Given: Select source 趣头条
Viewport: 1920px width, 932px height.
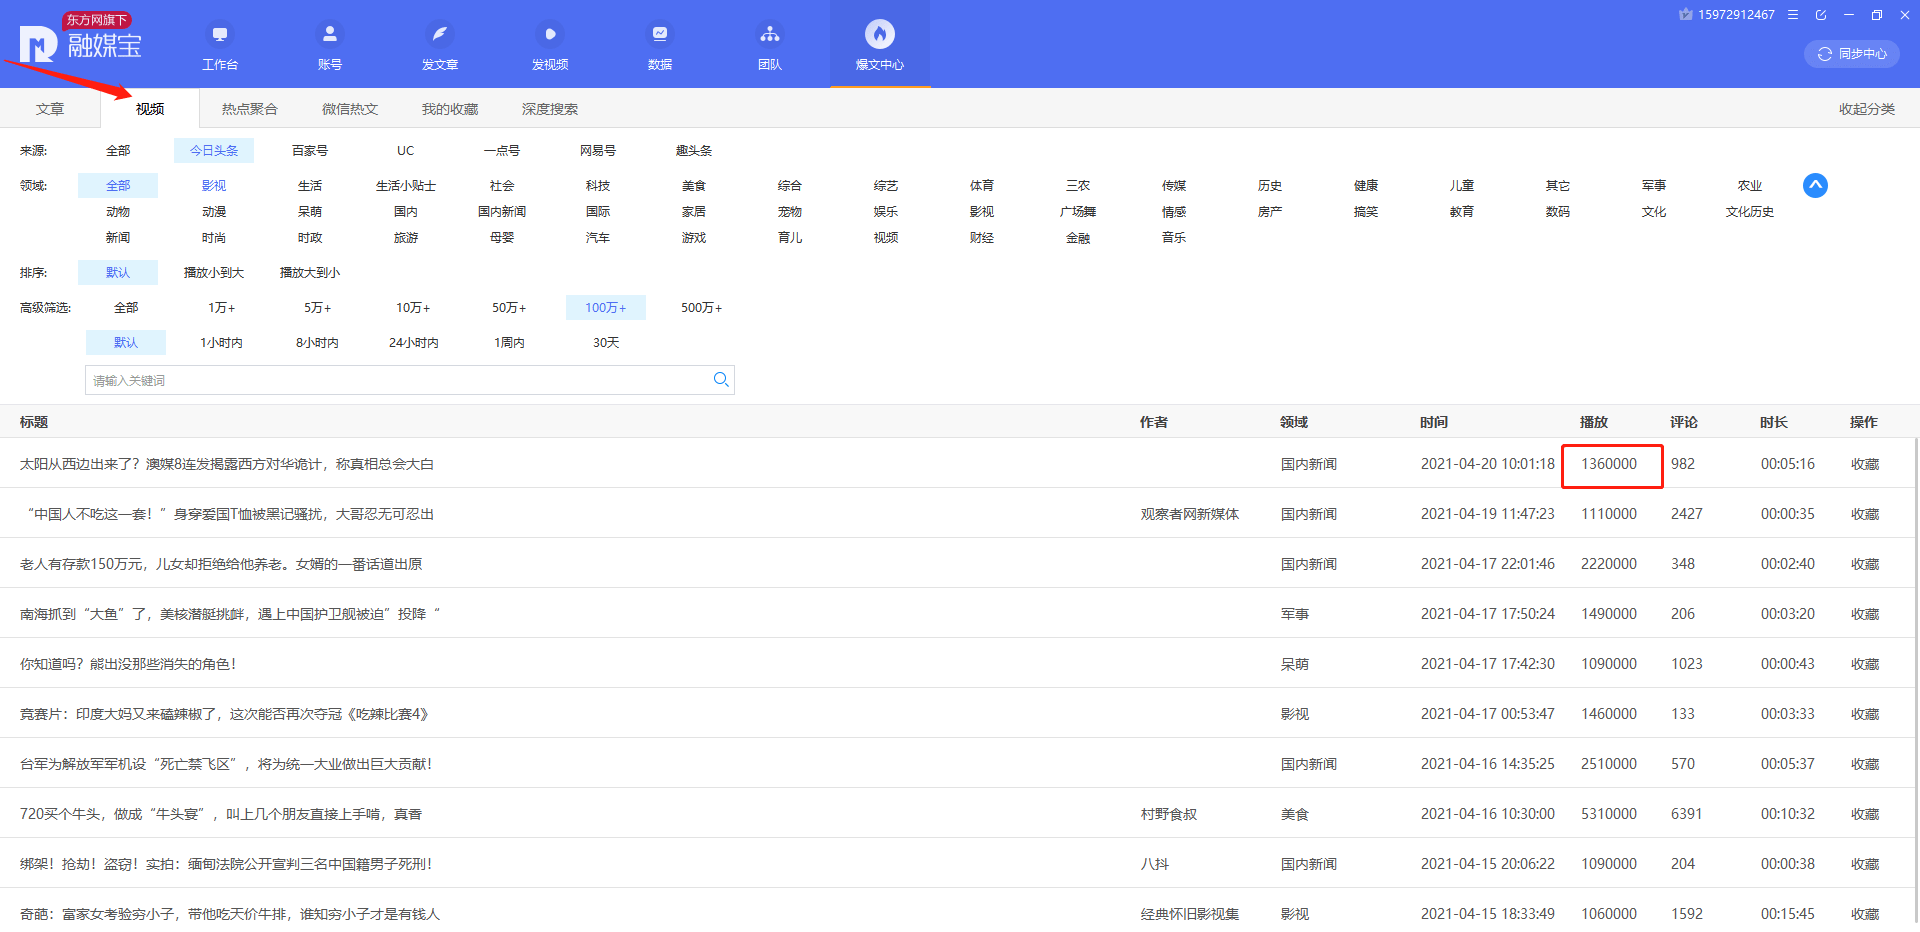Looking at the screenshot, I should [x=694, y=151].
